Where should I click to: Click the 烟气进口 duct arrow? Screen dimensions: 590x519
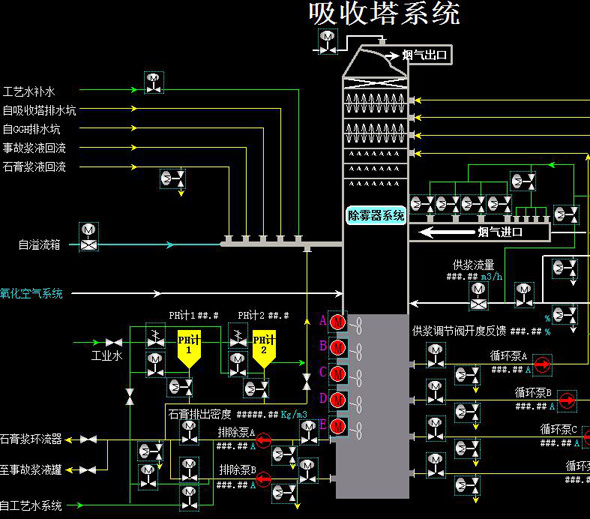447,232
